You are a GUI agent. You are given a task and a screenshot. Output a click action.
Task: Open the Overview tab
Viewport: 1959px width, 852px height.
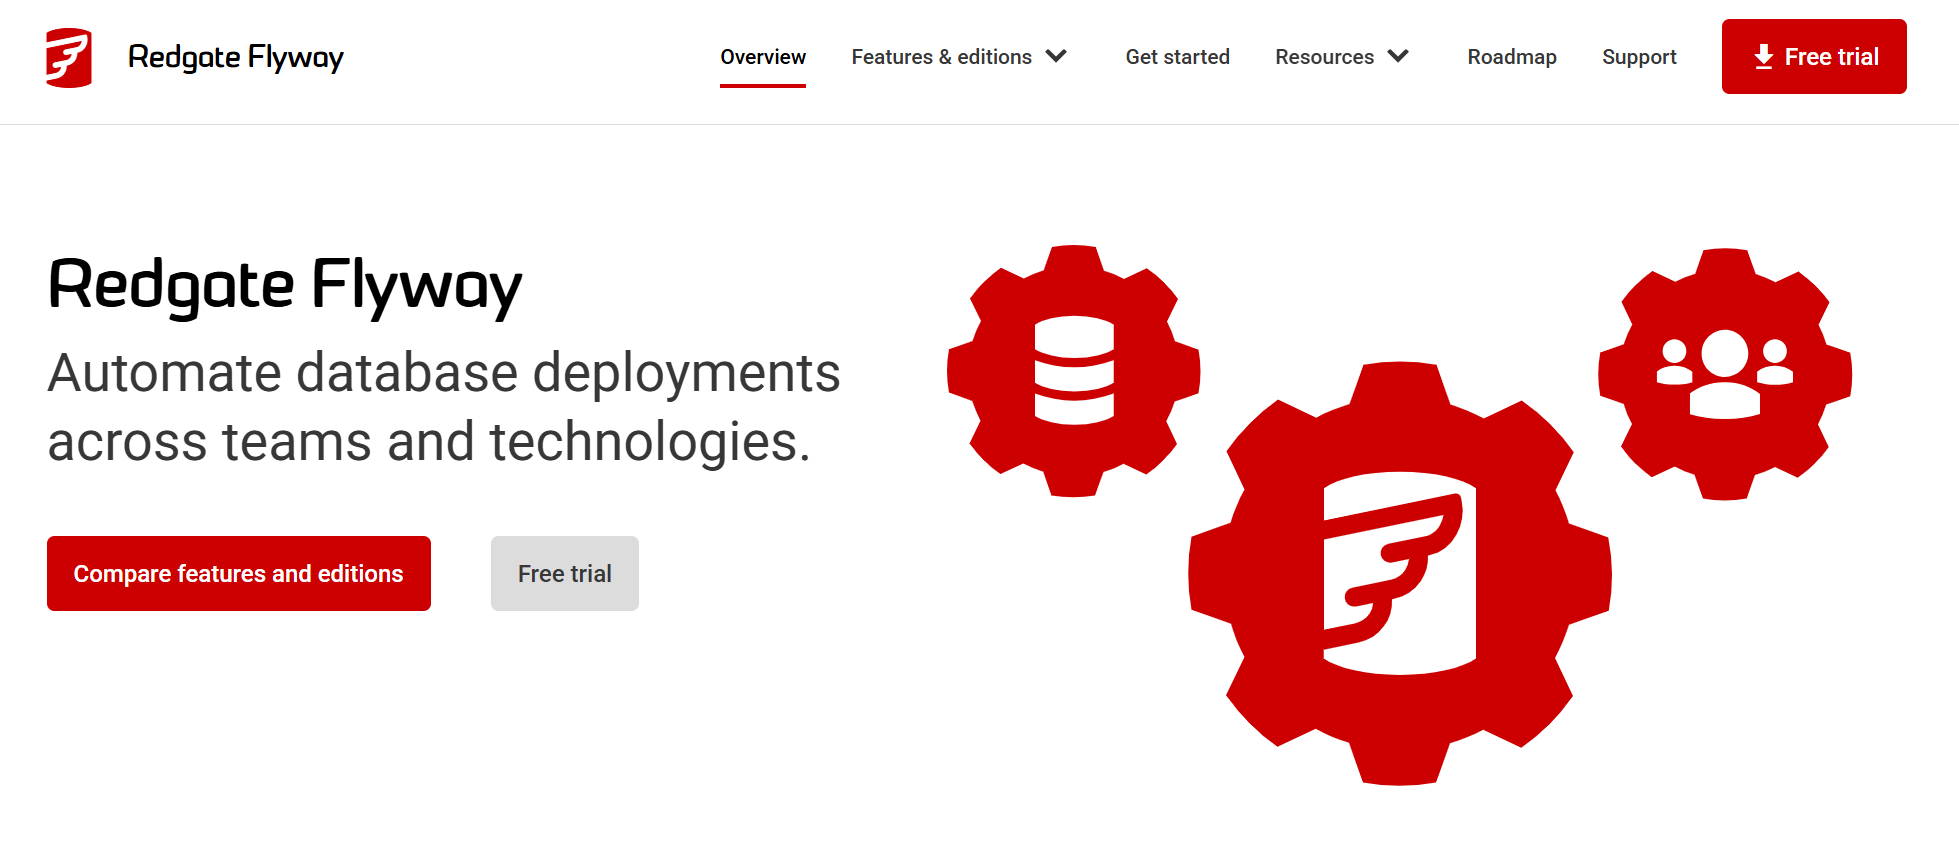pos(763,57)
